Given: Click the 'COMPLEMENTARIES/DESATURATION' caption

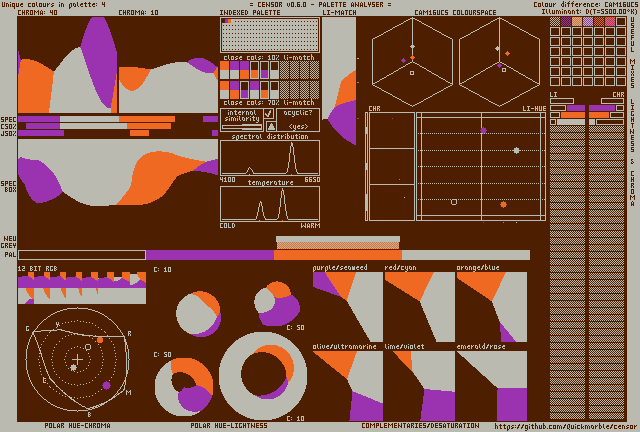Looking at the screenshot, I should 420,425.
